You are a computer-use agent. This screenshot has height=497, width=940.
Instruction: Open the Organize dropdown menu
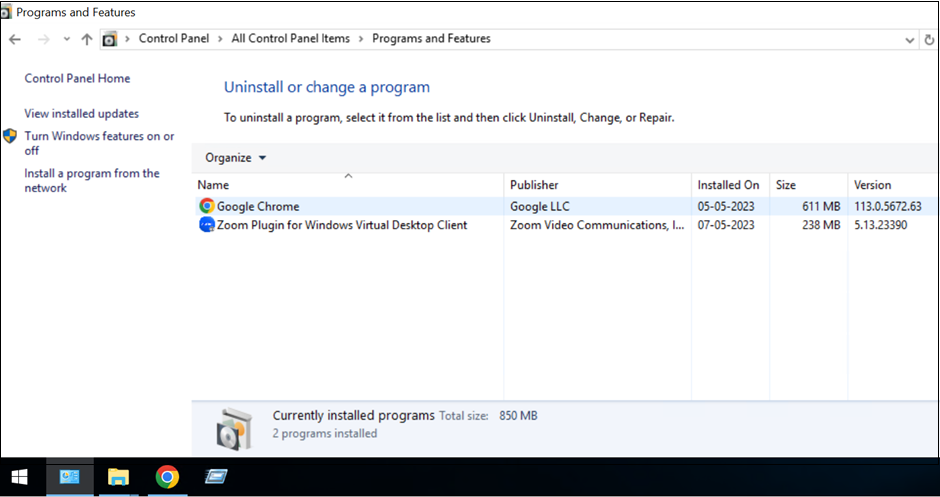point(236,158)
